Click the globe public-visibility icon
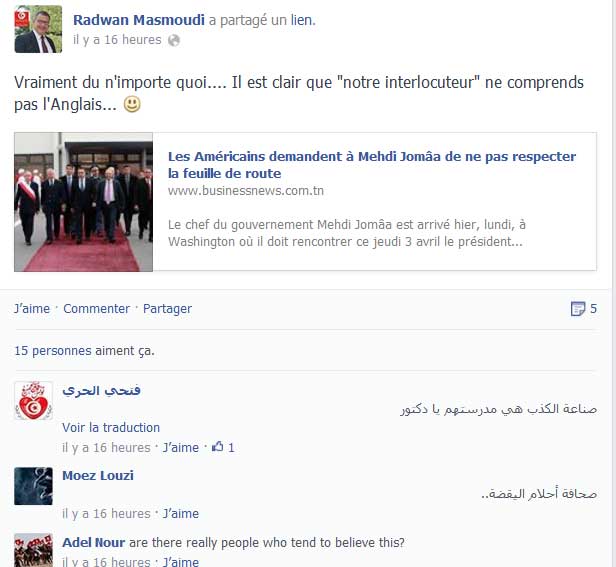 [174, 40]
